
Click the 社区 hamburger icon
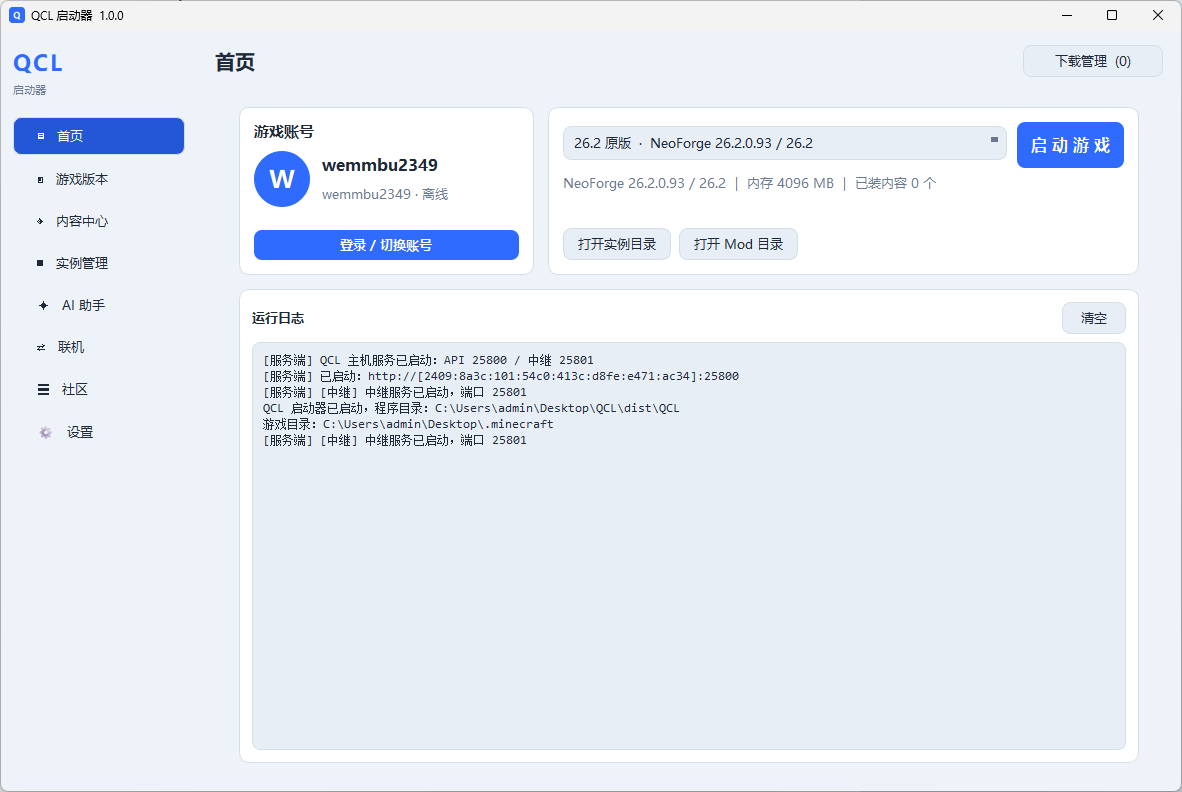[x=44, y=390]
